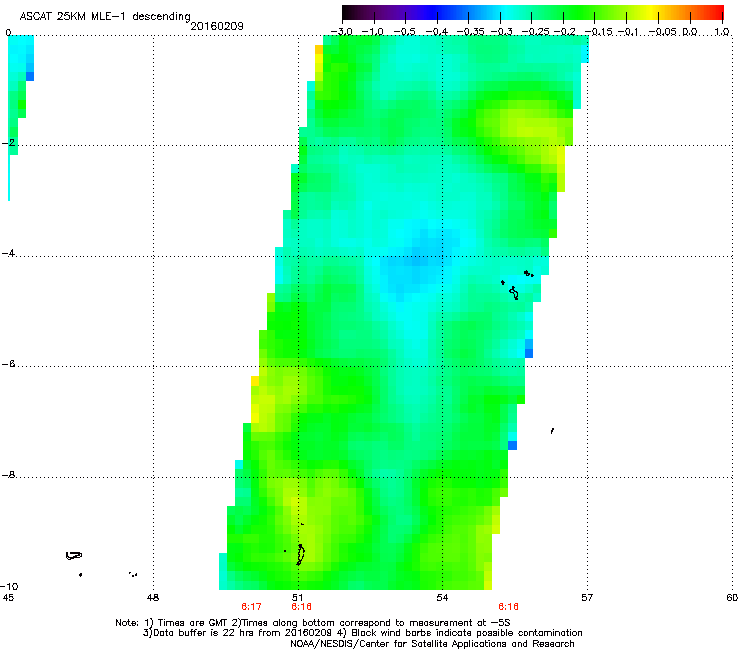Click the large island outline near longitude 45

(x=74, y=556)
